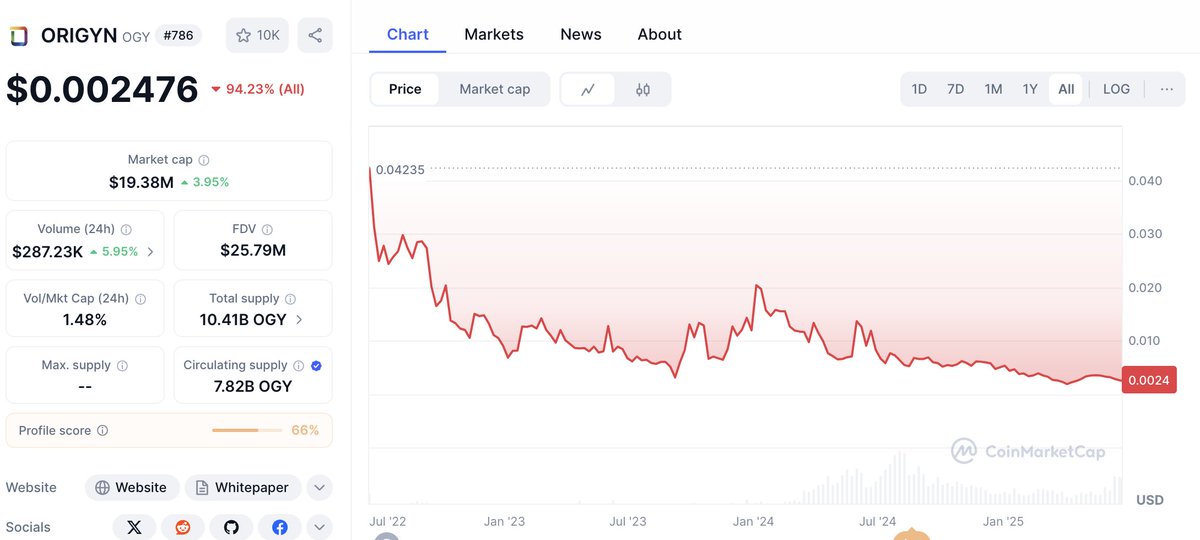Image resolution: width=1200 pixels, height=540 pixels.
Task: Click the $0.002476 price value
Action: pyautogui.click(x=103, y=89)
